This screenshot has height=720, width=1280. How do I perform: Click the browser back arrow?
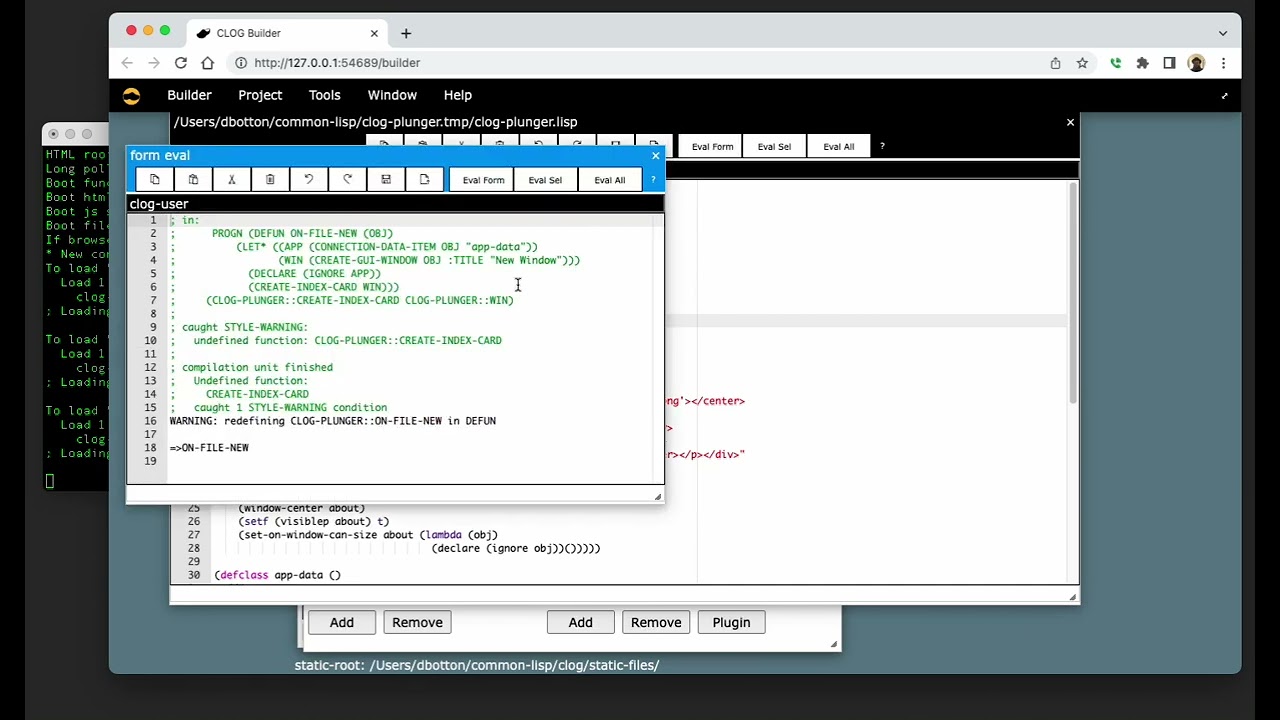pyautogui.click(x=127, y=63)
